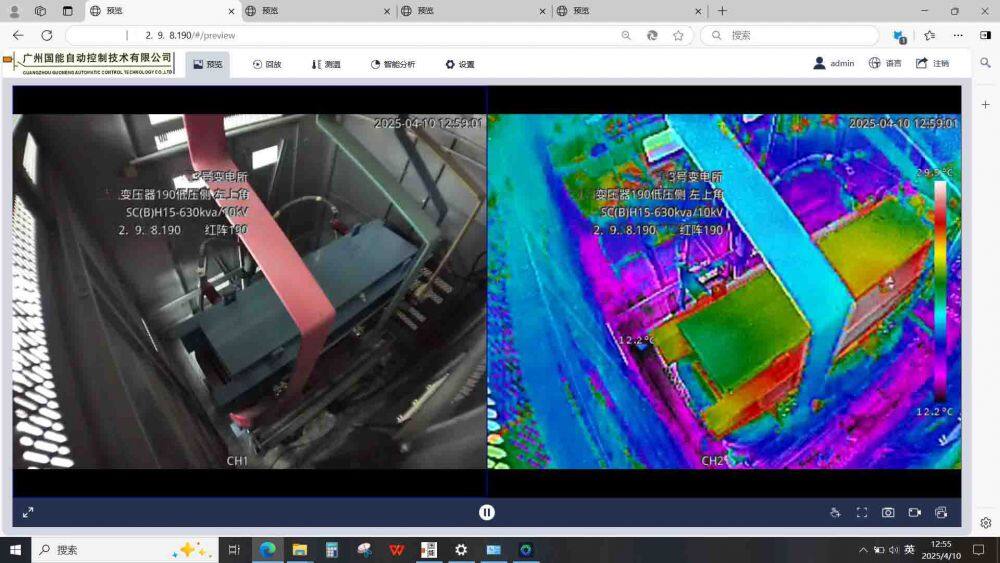Pause the live preview playback
1000x563 pixels.
(x=486, y=512)
